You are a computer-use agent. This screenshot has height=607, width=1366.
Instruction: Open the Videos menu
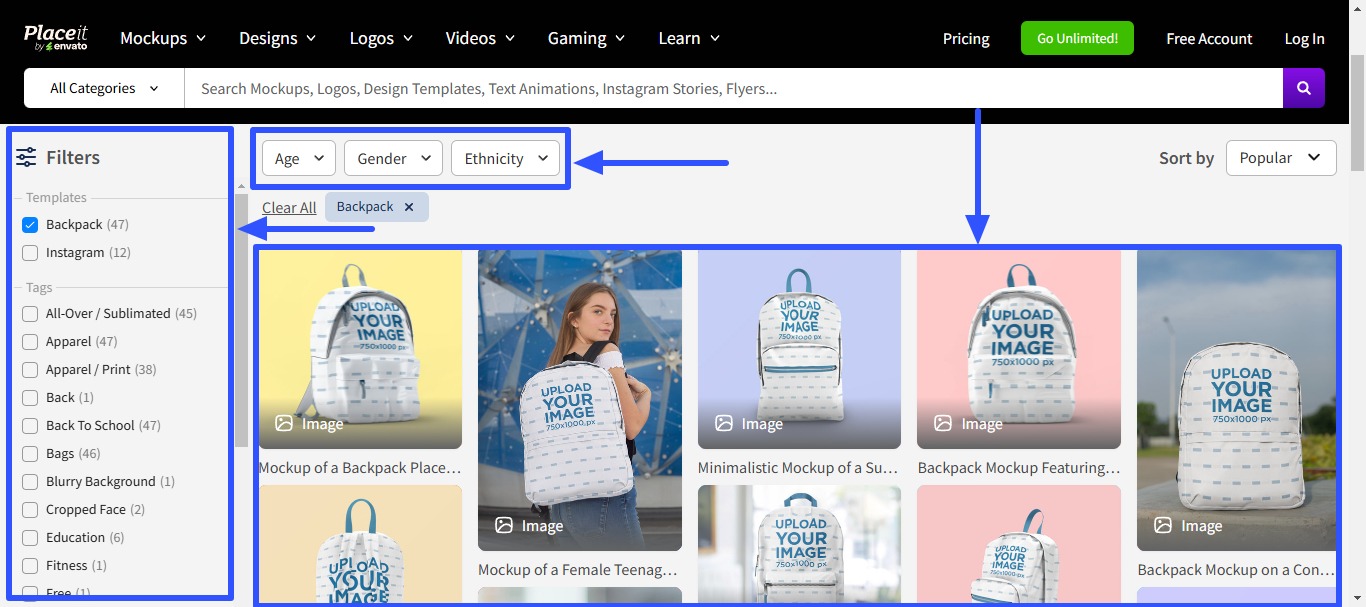(479, 38)
